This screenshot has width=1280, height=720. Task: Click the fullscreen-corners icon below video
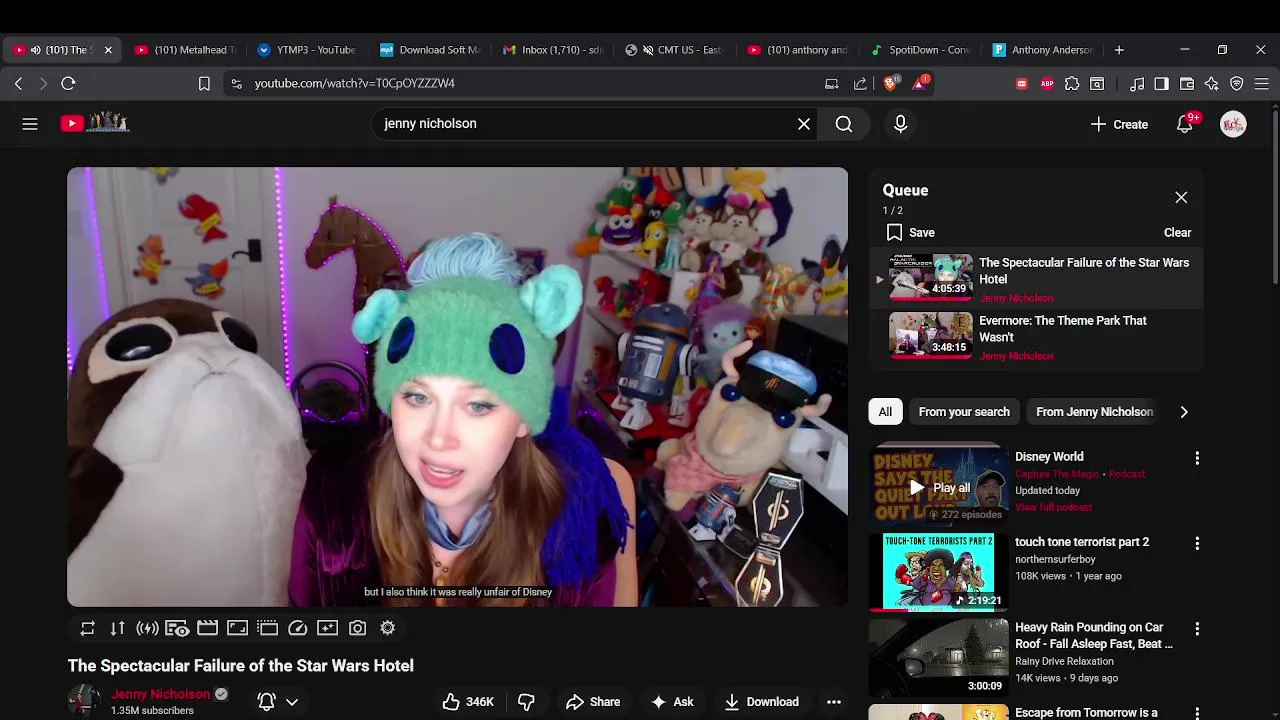pos(237,628)
